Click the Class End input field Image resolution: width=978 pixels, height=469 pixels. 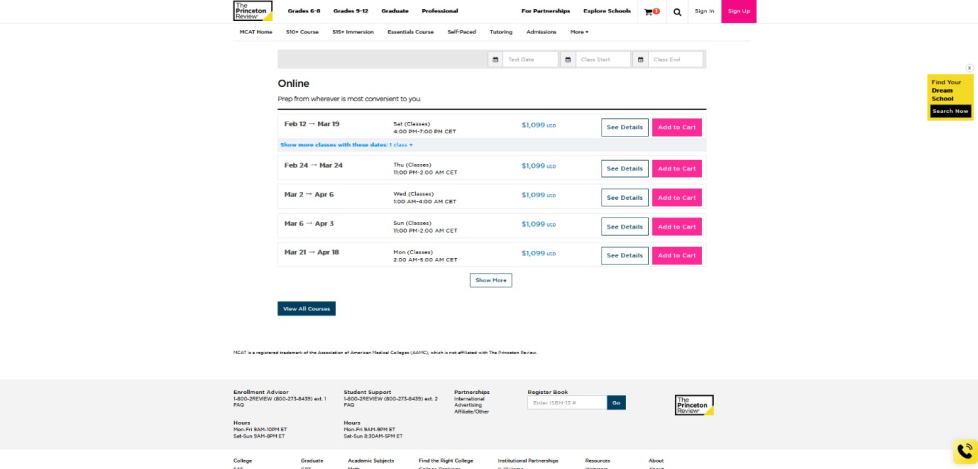point(675,59)
